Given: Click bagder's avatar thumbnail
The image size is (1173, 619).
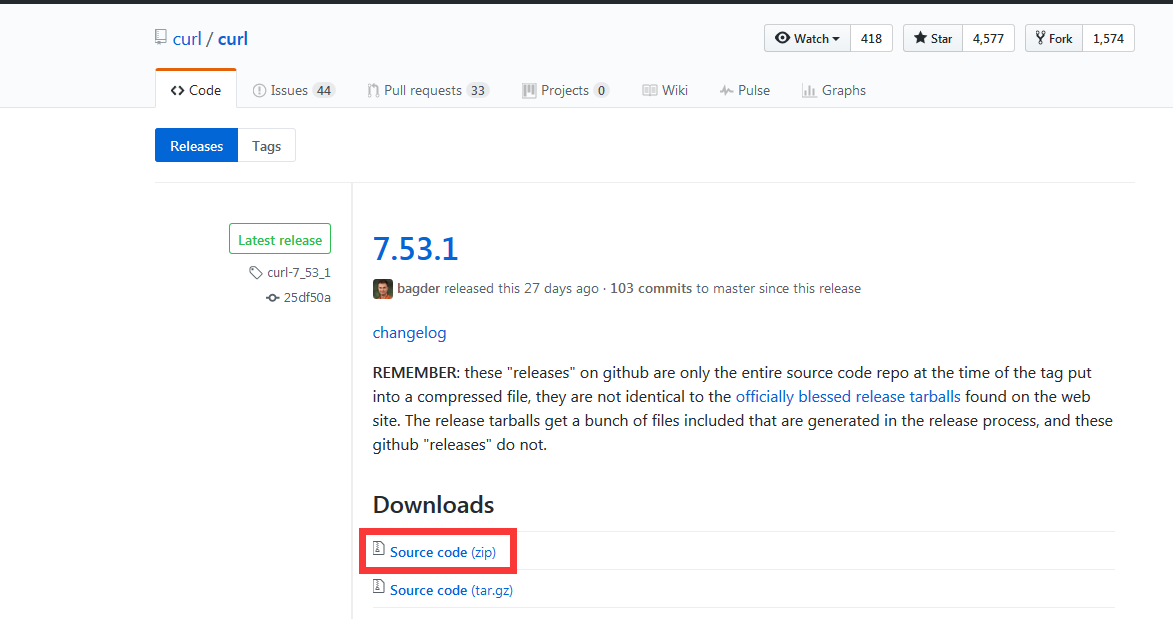Looking at the screenshot, I should (x=383, y=289).
